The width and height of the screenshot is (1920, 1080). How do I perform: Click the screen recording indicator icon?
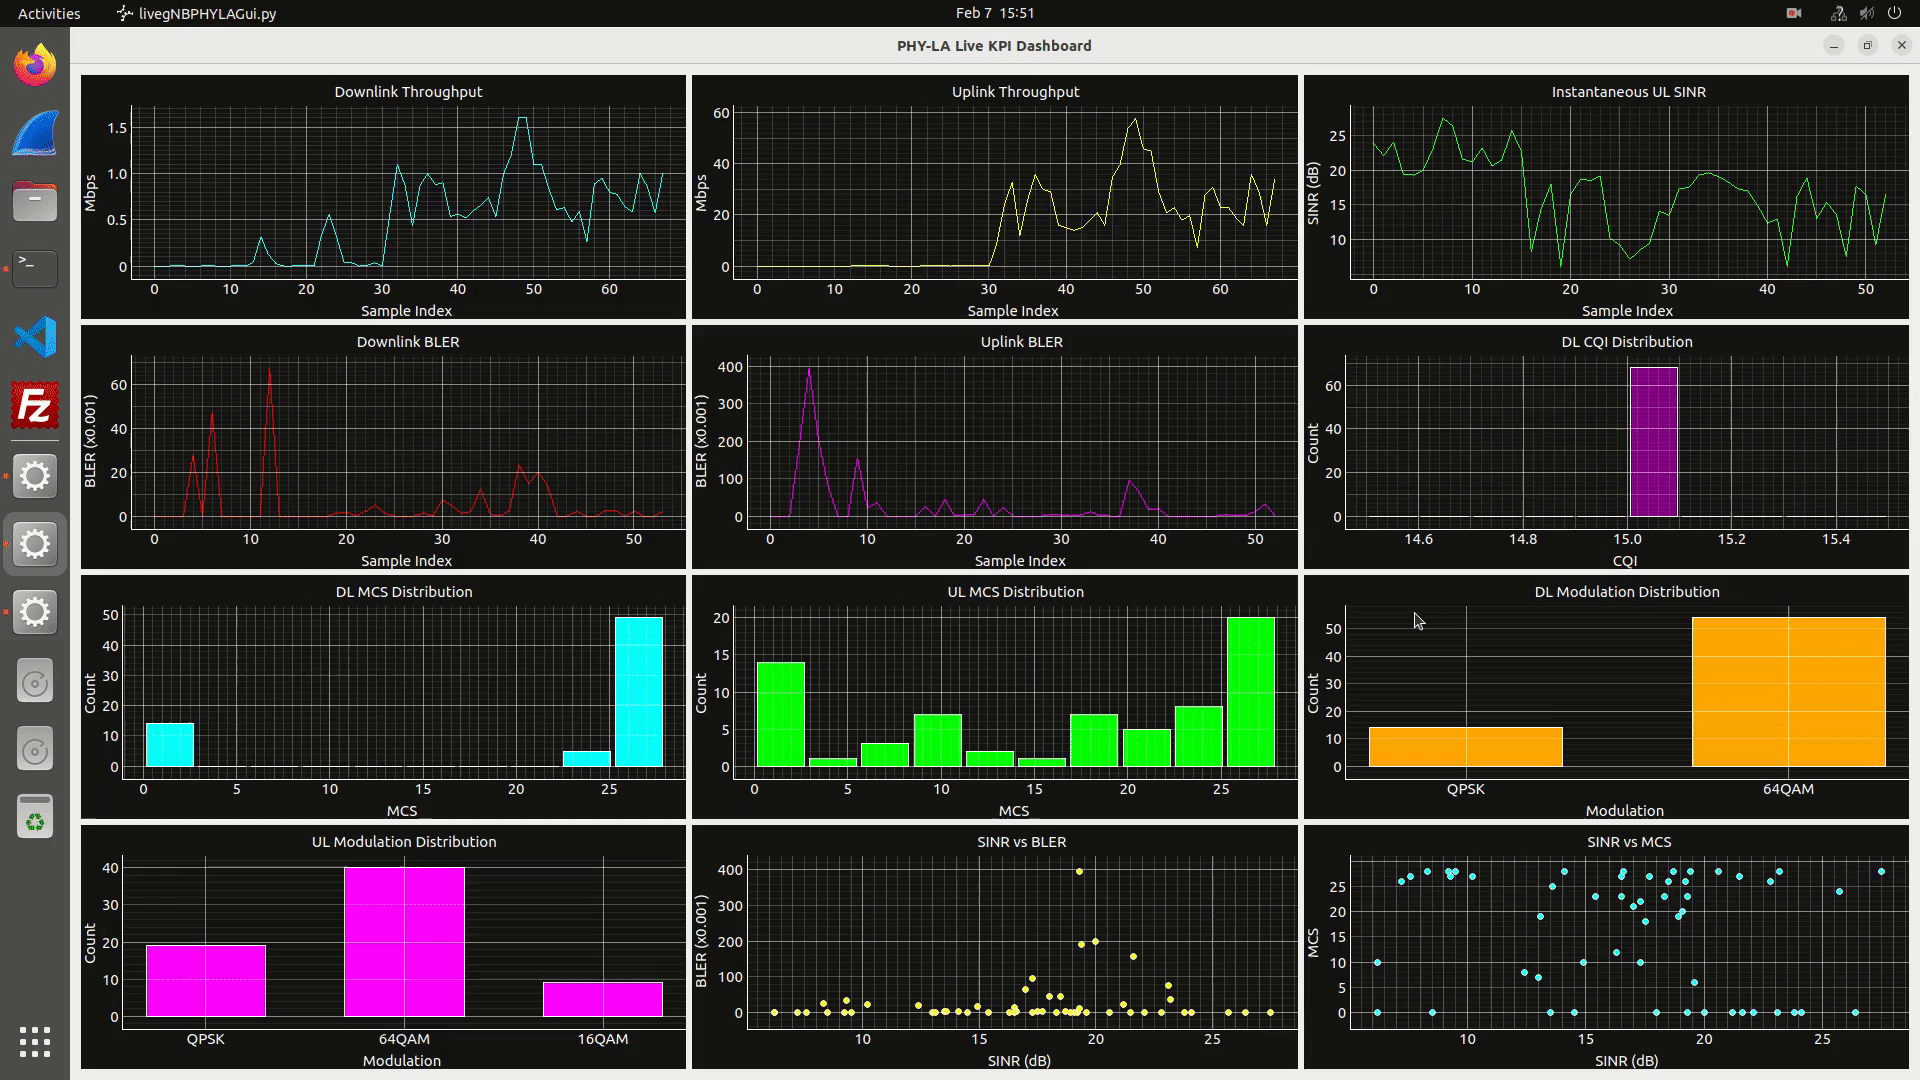[1794, 13]
